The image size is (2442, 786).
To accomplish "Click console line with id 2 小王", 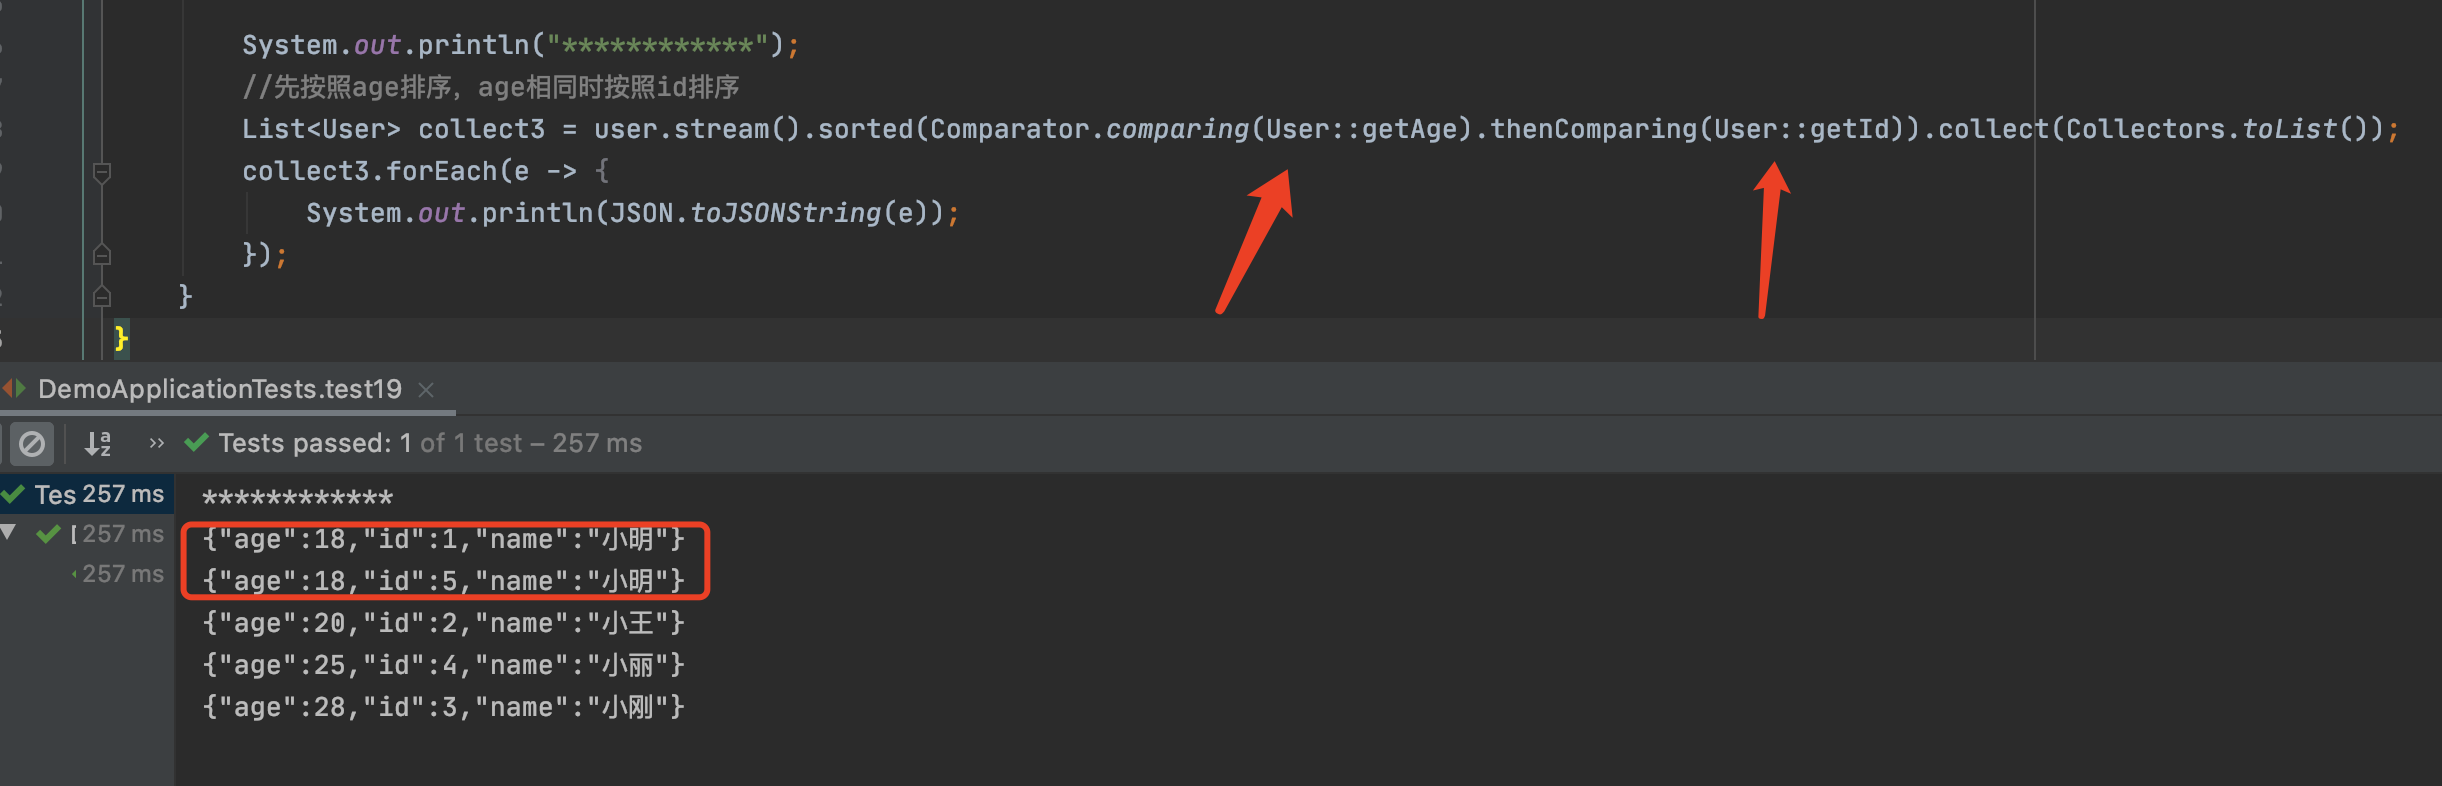I will click(443, 623).
